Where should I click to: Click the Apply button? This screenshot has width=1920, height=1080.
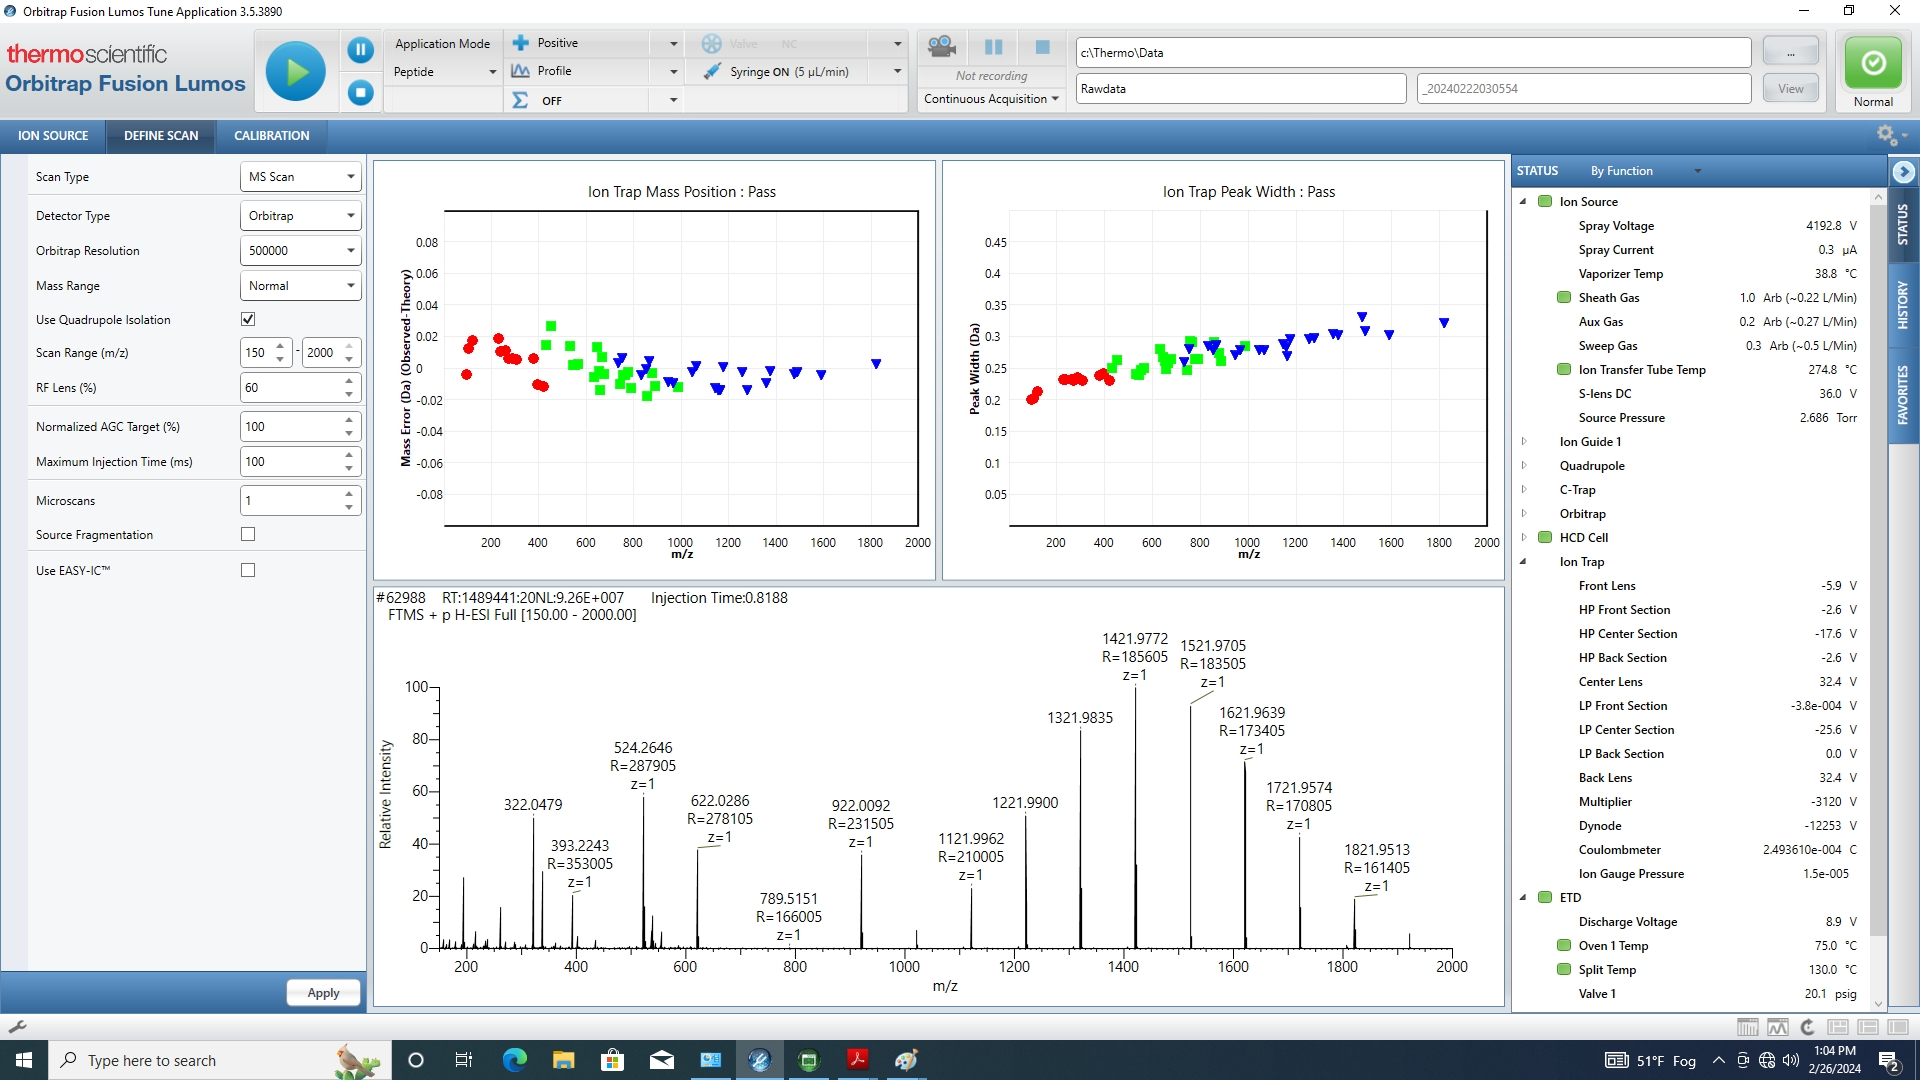click(322, 992)
